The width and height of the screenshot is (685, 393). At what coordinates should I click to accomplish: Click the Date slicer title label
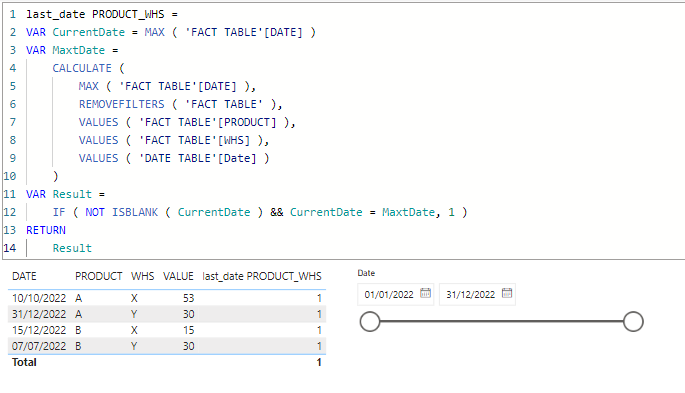[366, 273]
